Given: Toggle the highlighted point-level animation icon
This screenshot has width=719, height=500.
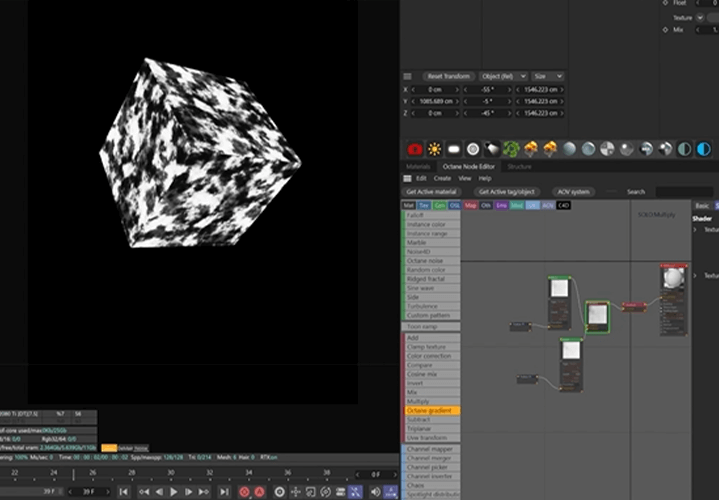Looking at the screenshot, I should [x=355, y=492].
